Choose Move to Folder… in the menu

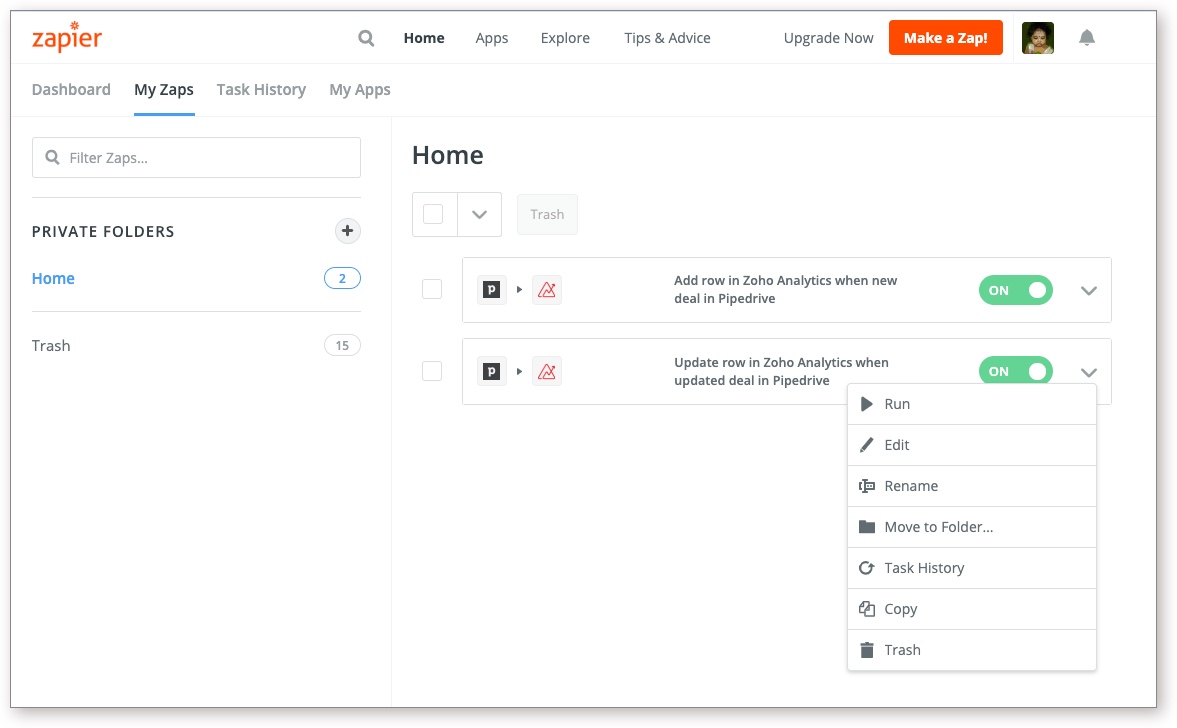938,527
